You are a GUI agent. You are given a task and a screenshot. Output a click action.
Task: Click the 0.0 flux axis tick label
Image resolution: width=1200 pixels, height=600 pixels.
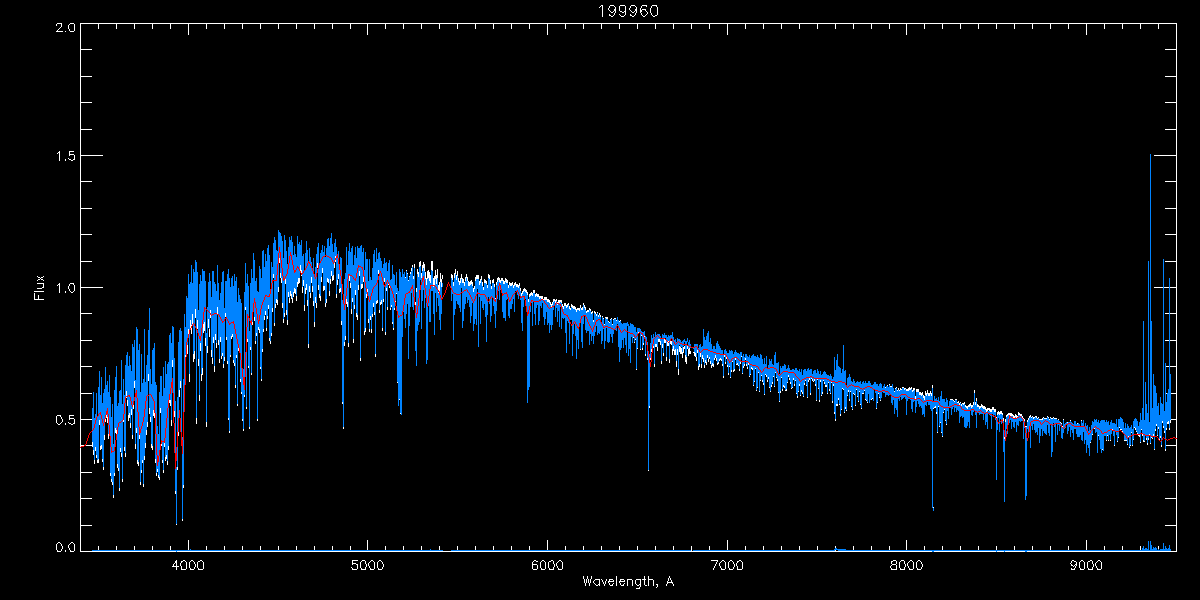point(66,549)
